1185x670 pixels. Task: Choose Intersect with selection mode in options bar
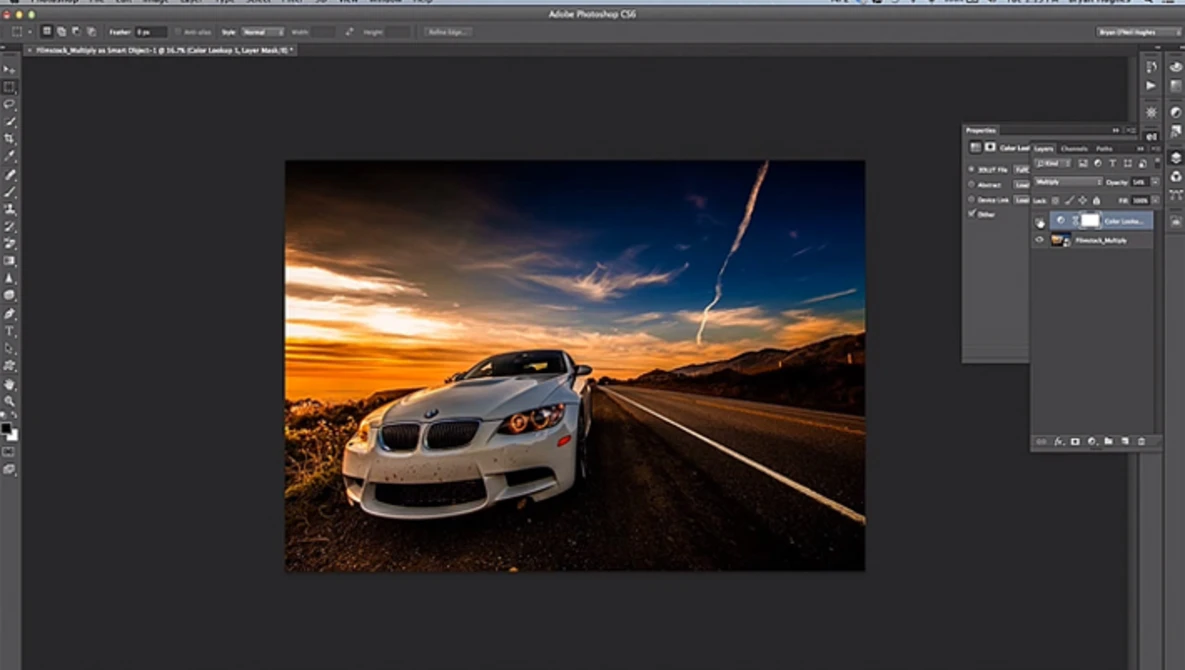[91, 32]
